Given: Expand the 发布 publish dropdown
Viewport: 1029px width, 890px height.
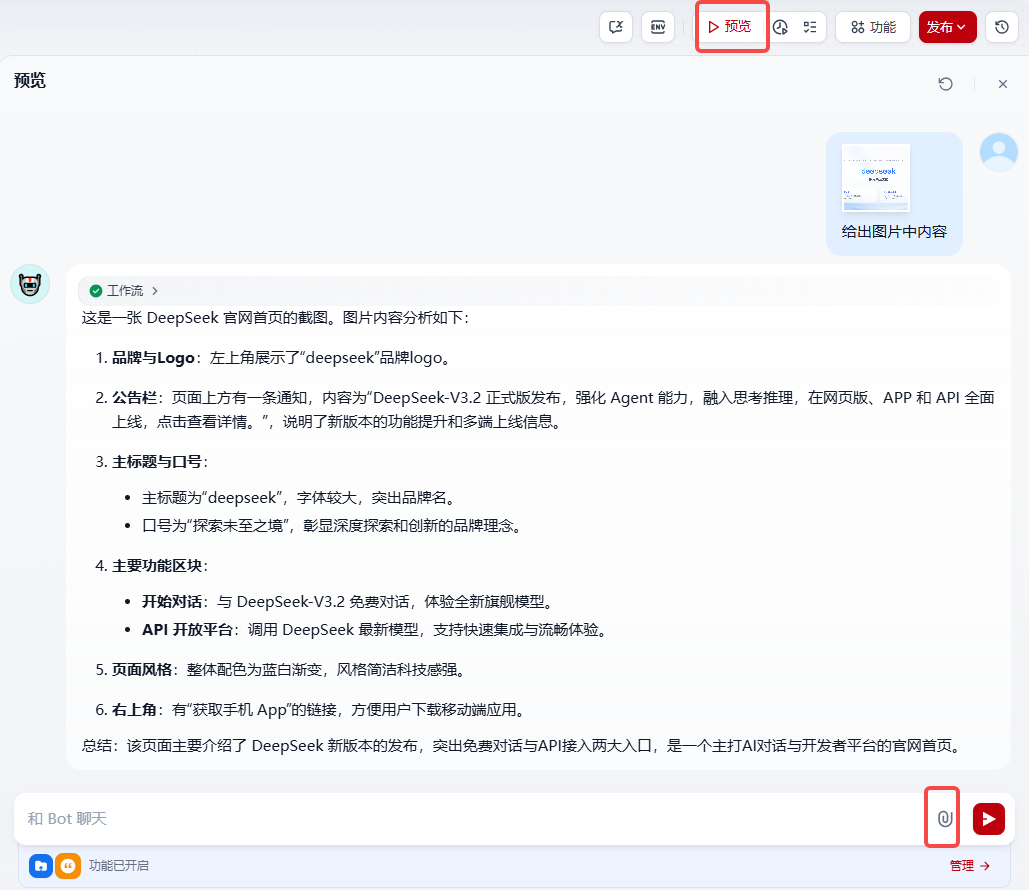Looking at the screenshot, I should tap(948, 27).
